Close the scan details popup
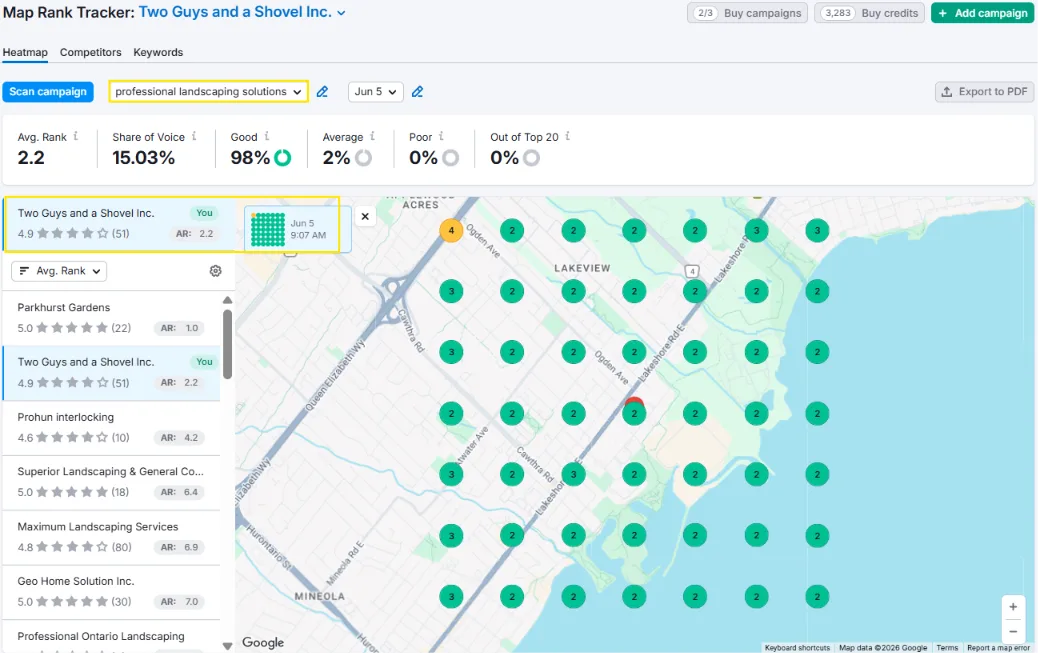1038x653 pixels. [x=365, y=217]
